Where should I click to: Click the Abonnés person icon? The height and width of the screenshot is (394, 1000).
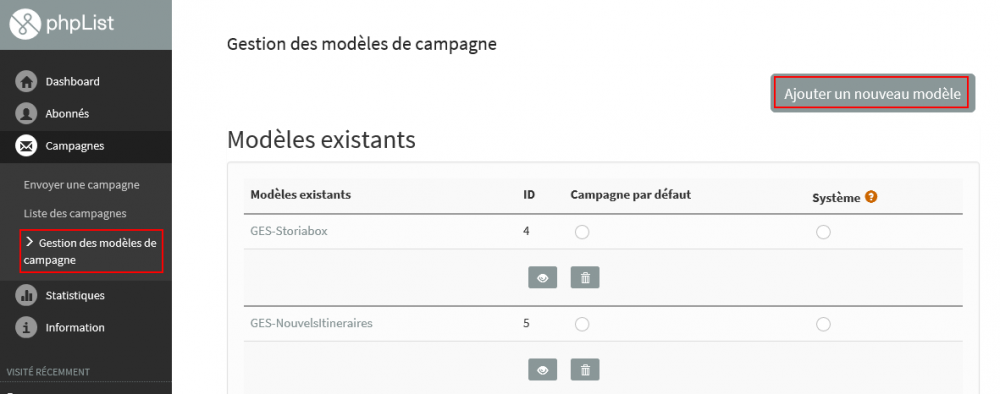26,113
